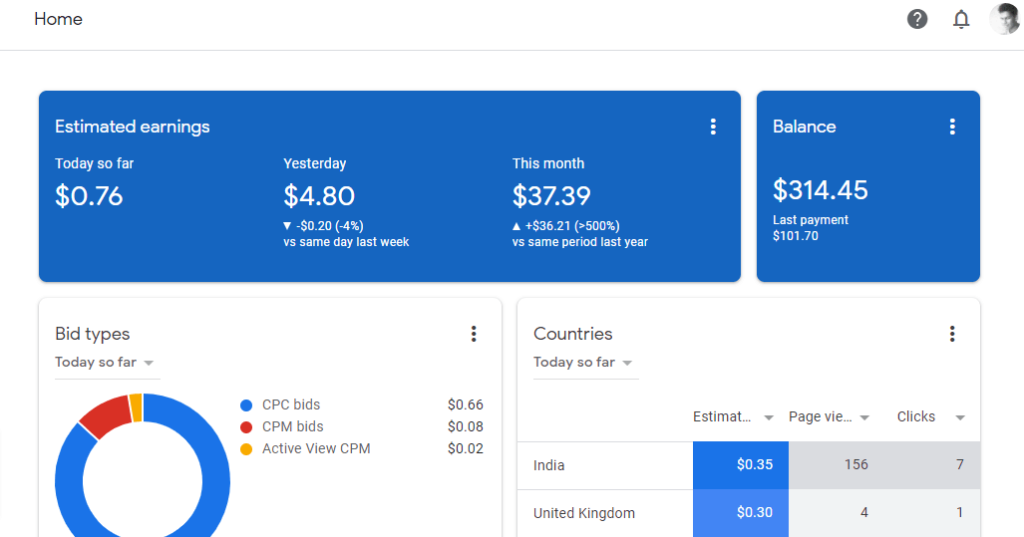1024x537 pixels.
Task: Expand Bid types 'Today so far' dropdown
Action: click(x=104, y=363)
